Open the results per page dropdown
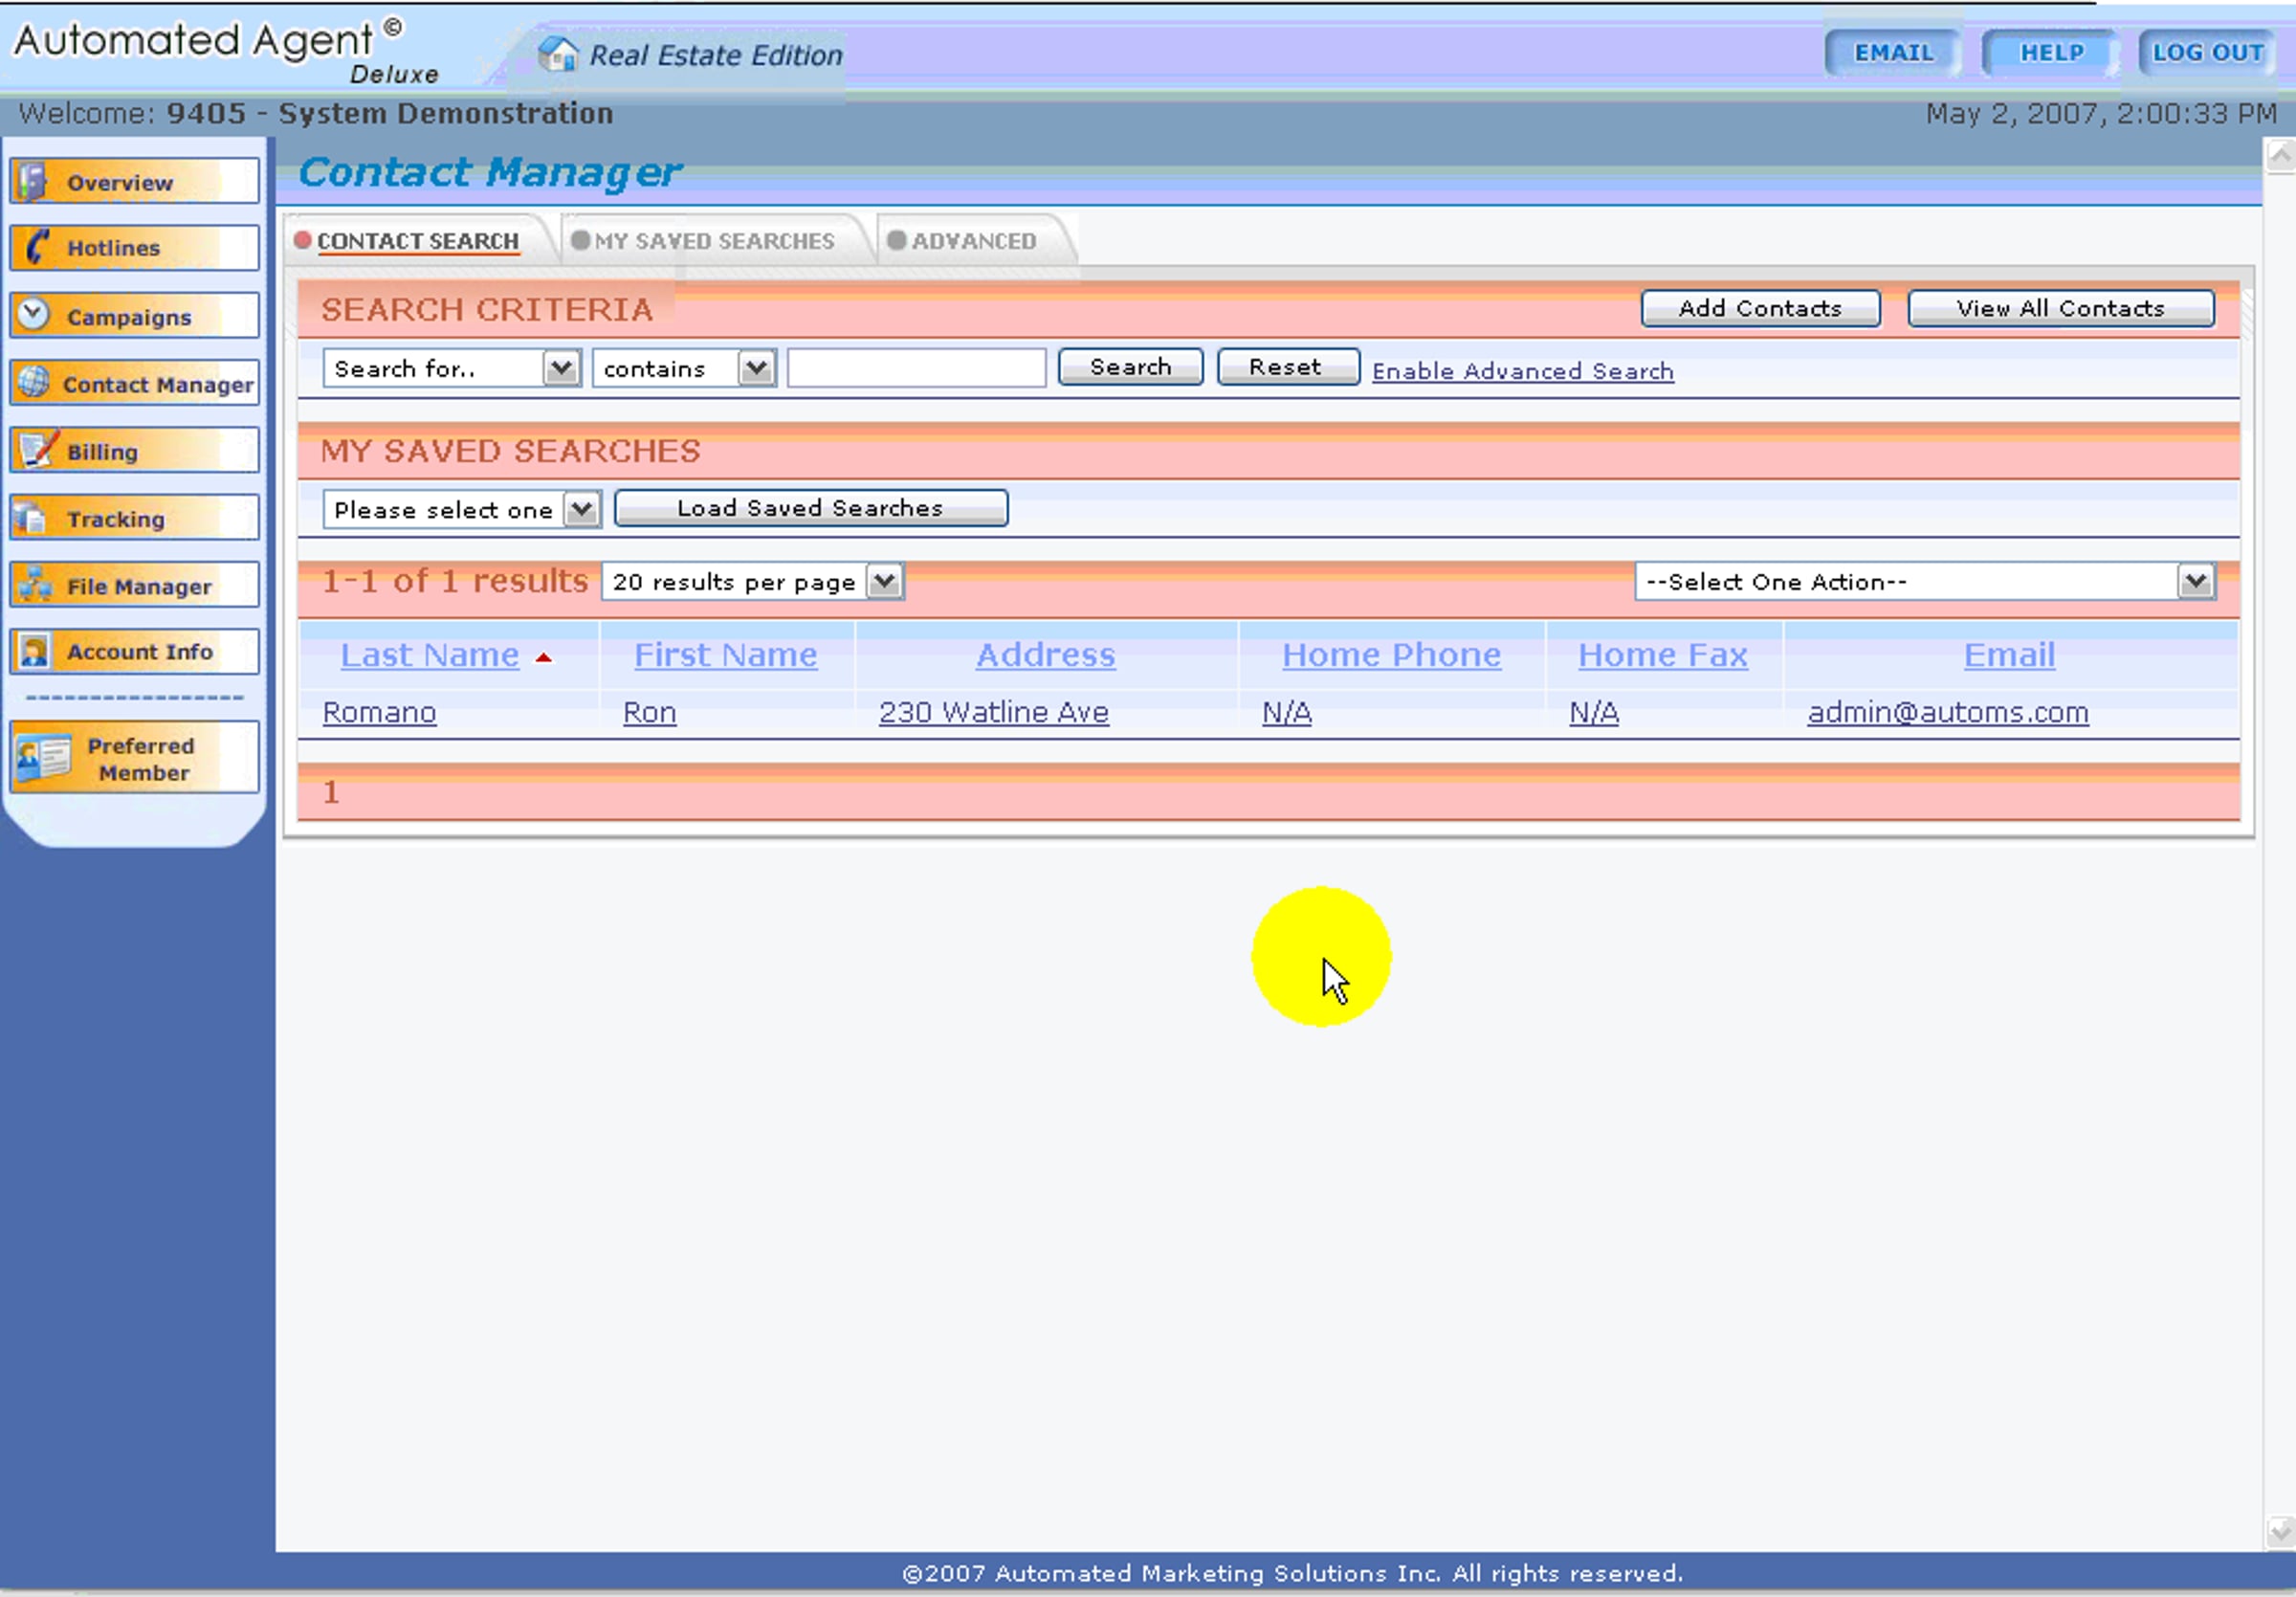The width and height of the screenshot is (2296, 1597). 884,582
